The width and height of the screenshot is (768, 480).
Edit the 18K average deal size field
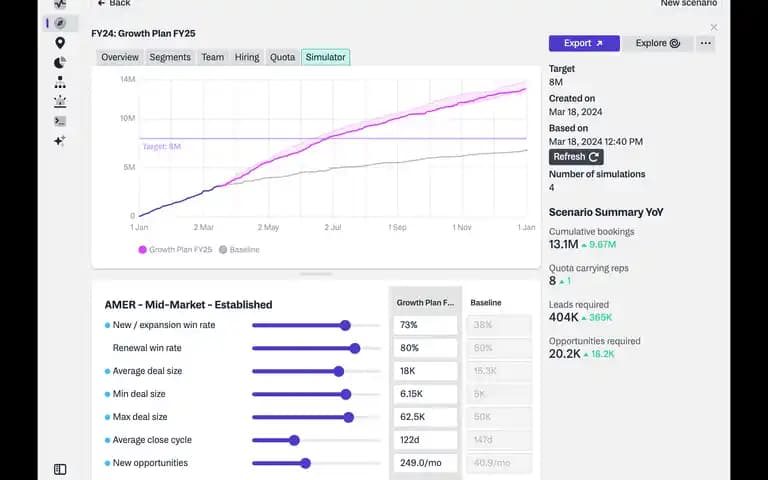(x=425, y=371)
